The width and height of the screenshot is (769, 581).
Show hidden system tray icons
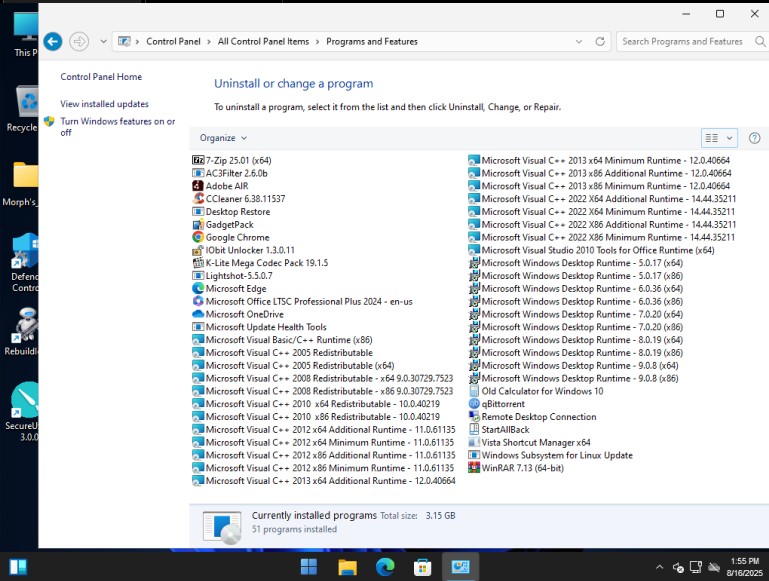pyautogui.click(x=660, y=567)
